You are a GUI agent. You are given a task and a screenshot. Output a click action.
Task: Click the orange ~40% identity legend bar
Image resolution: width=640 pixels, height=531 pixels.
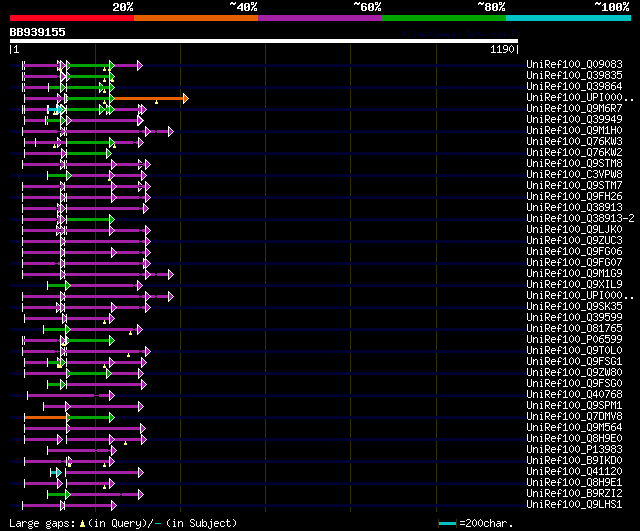coord(196,18)
